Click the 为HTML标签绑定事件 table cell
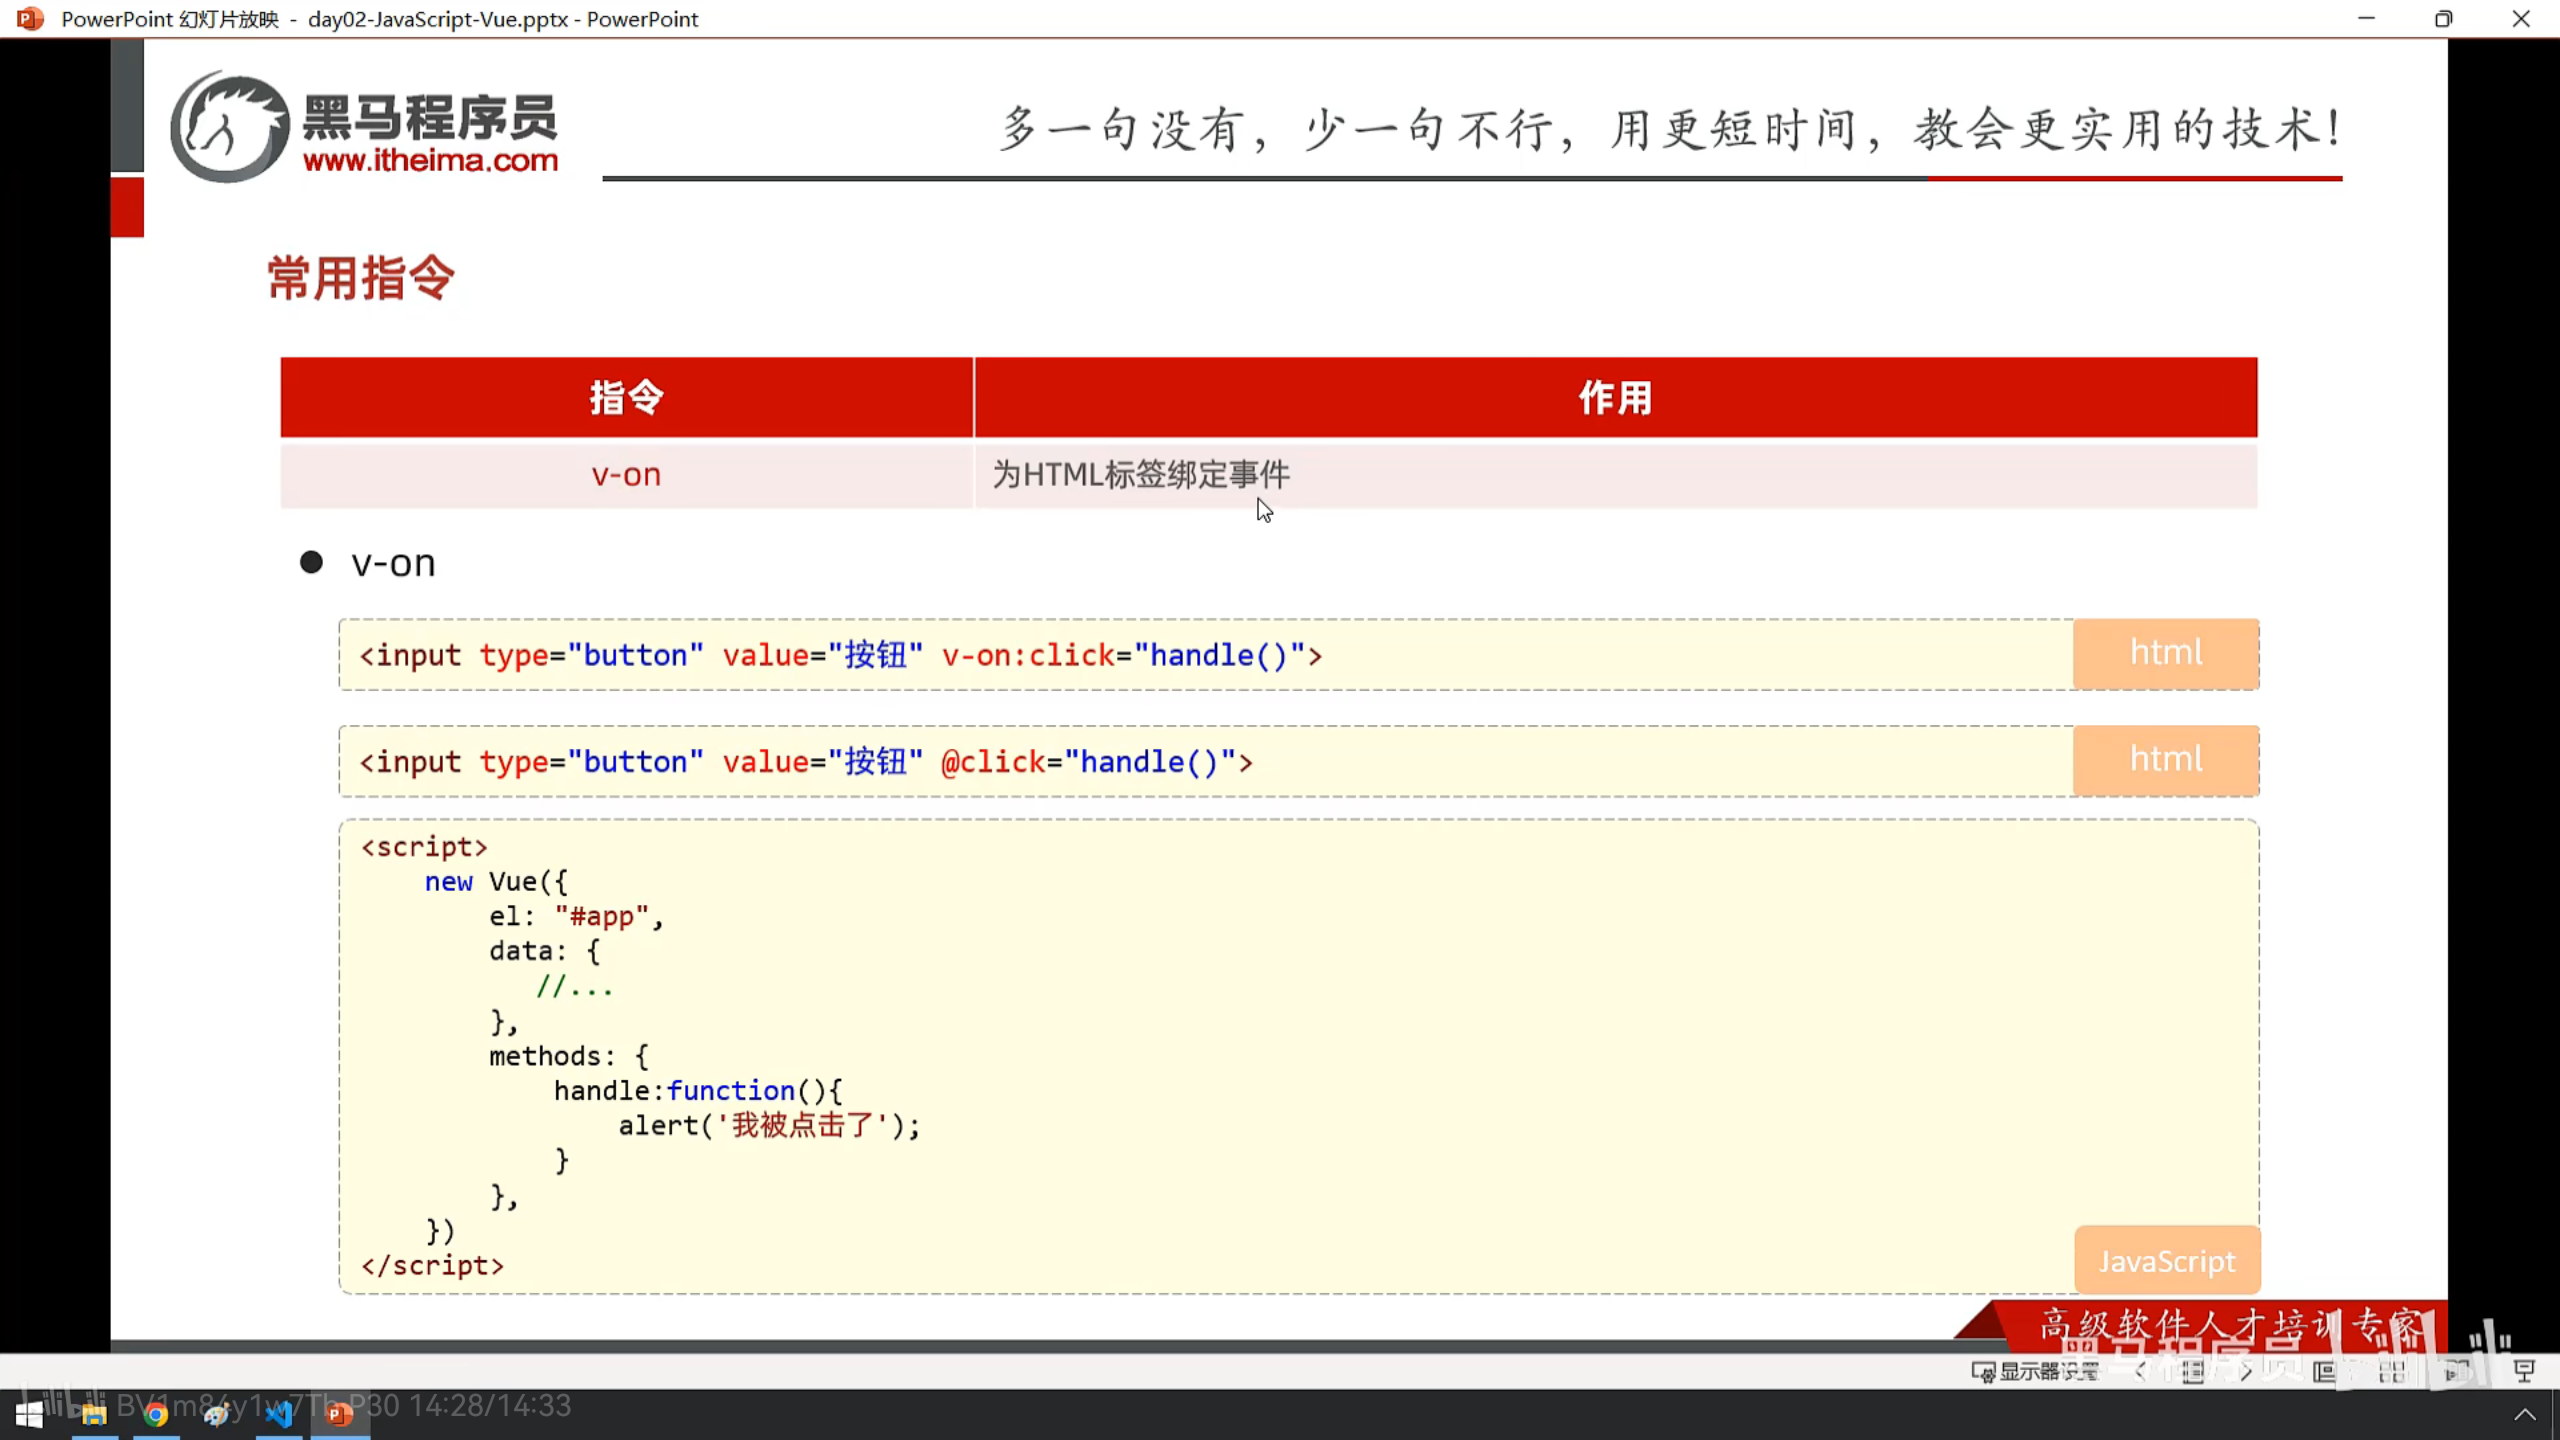 click(x=1616, y=474)
